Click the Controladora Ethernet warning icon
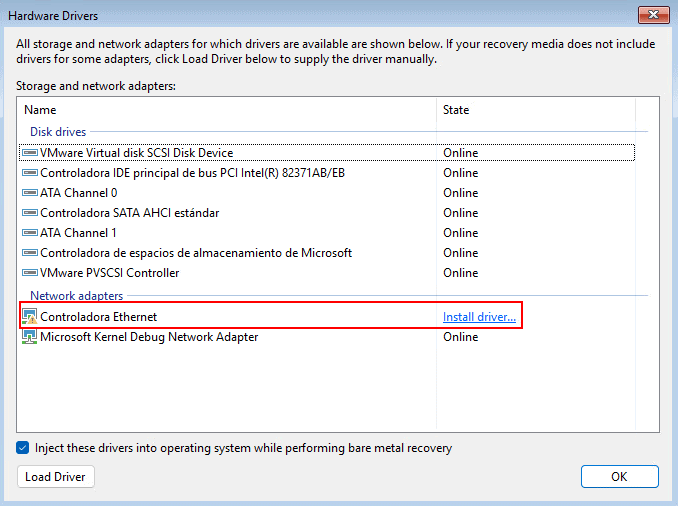 point(29,317)
